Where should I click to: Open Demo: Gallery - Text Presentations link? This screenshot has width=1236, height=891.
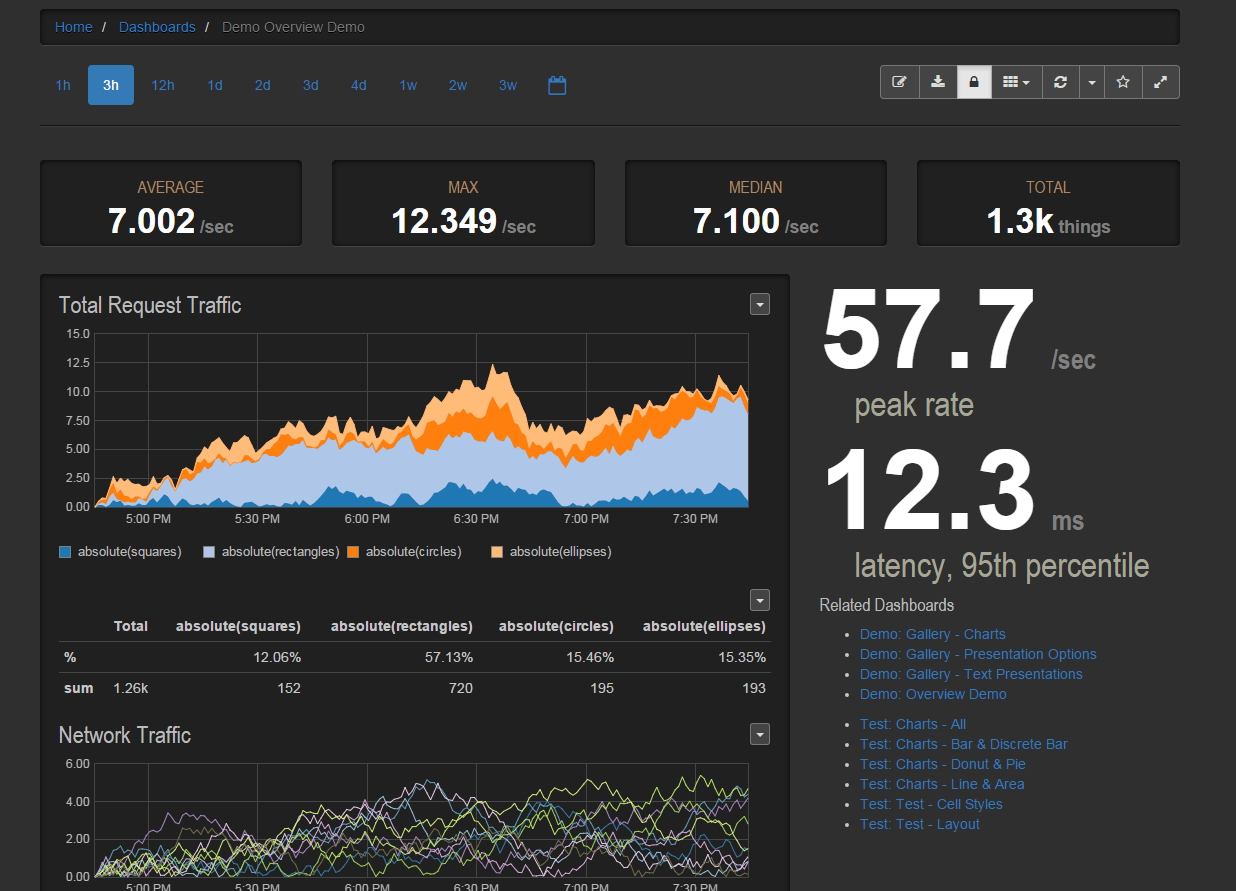point(971,674)
